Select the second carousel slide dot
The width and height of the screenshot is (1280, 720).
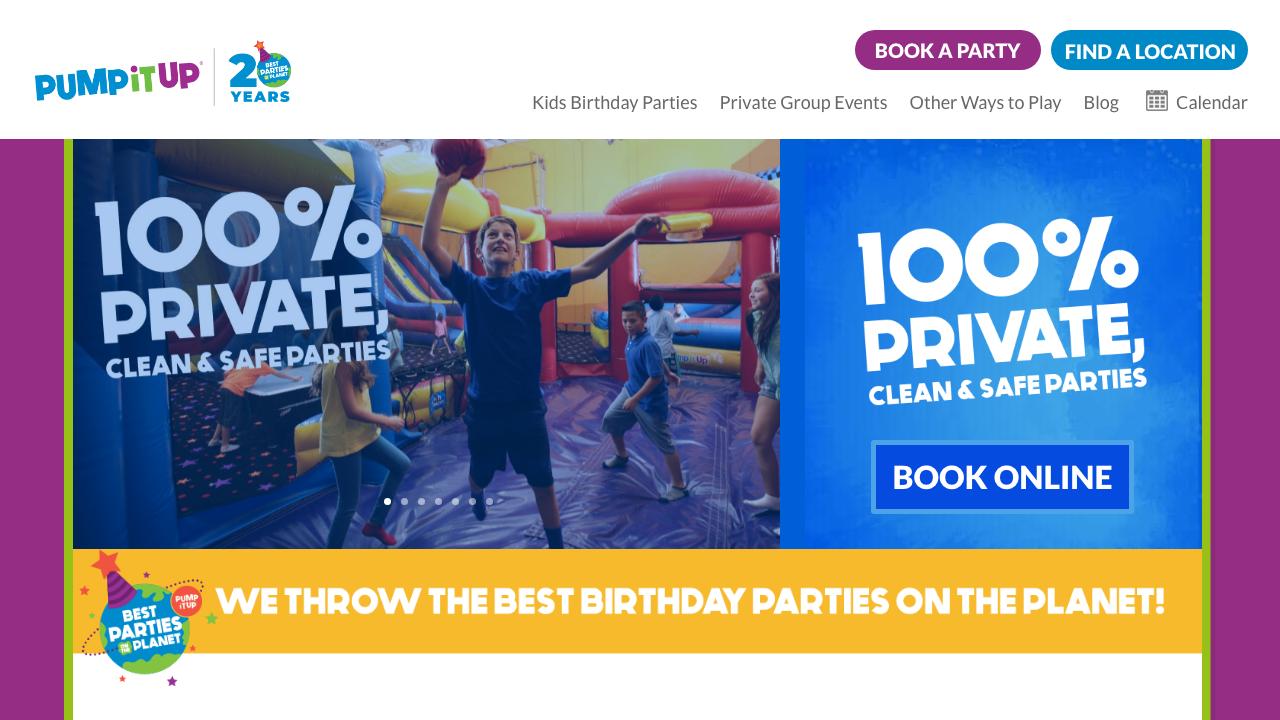point(404,501)
